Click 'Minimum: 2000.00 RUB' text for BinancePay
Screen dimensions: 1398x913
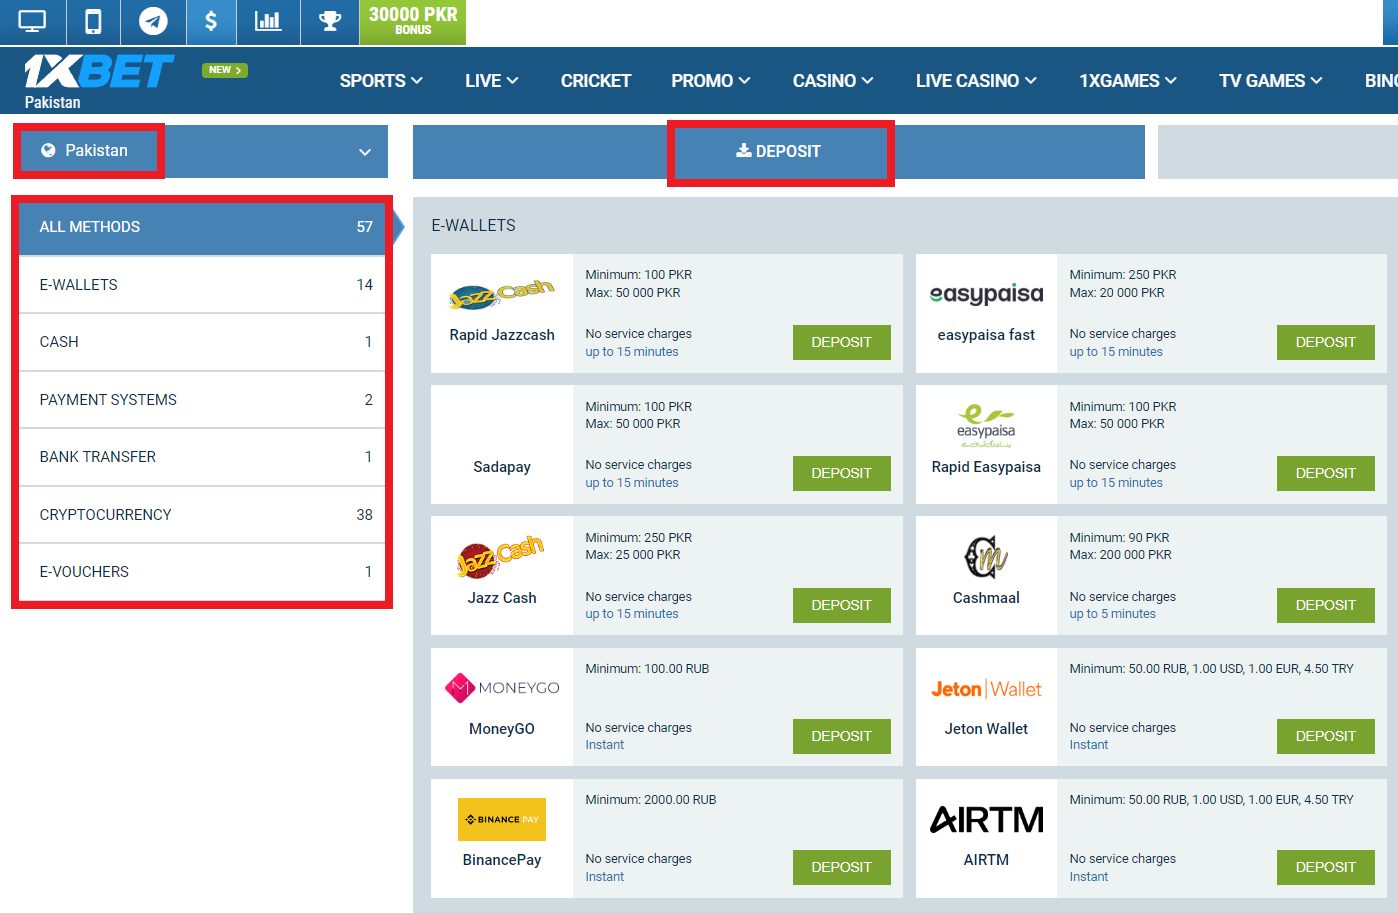click(x=650, y=800)
